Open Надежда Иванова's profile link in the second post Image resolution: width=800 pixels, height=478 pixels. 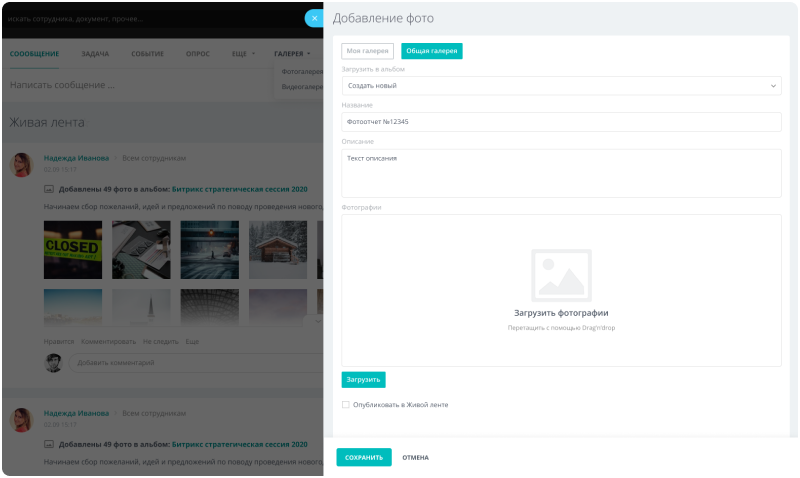pyautogui.click(x=76, y=413)
